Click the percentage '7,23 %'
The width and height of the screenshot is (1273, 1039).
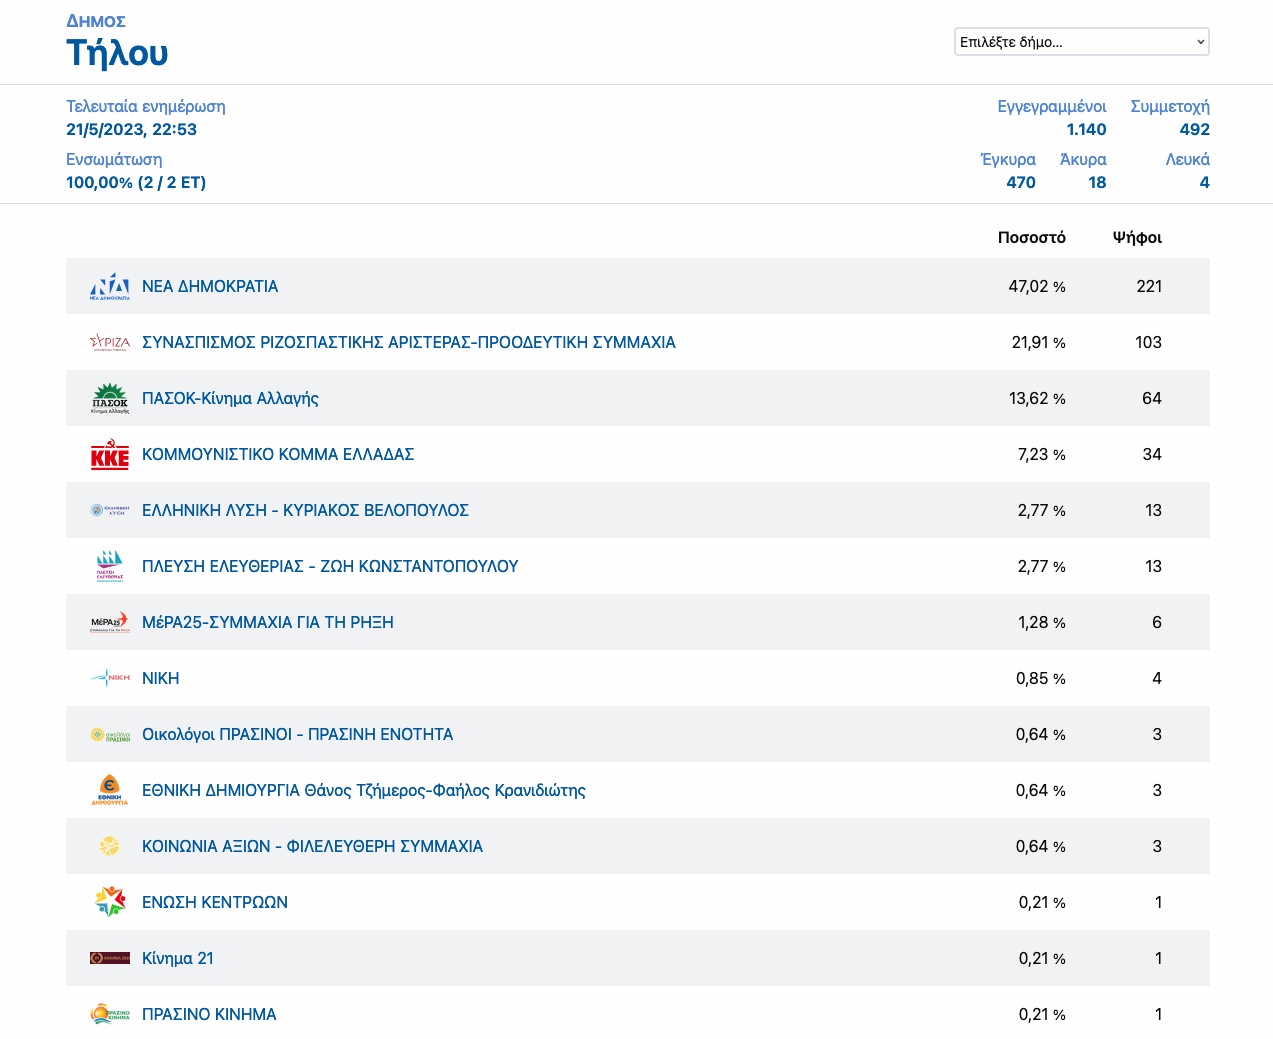(x=1042, y=454)
